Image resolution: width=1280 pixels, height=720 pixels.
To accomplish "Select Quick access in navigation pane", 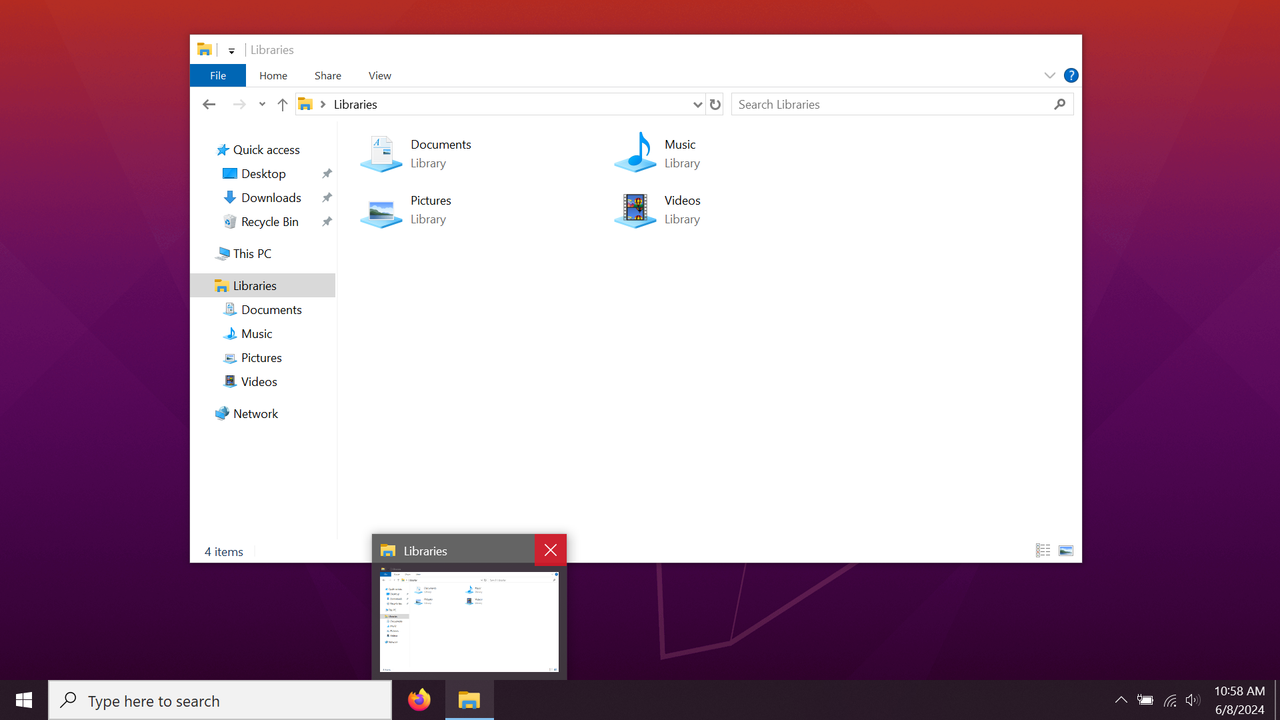I will click(x=266, y=150).
